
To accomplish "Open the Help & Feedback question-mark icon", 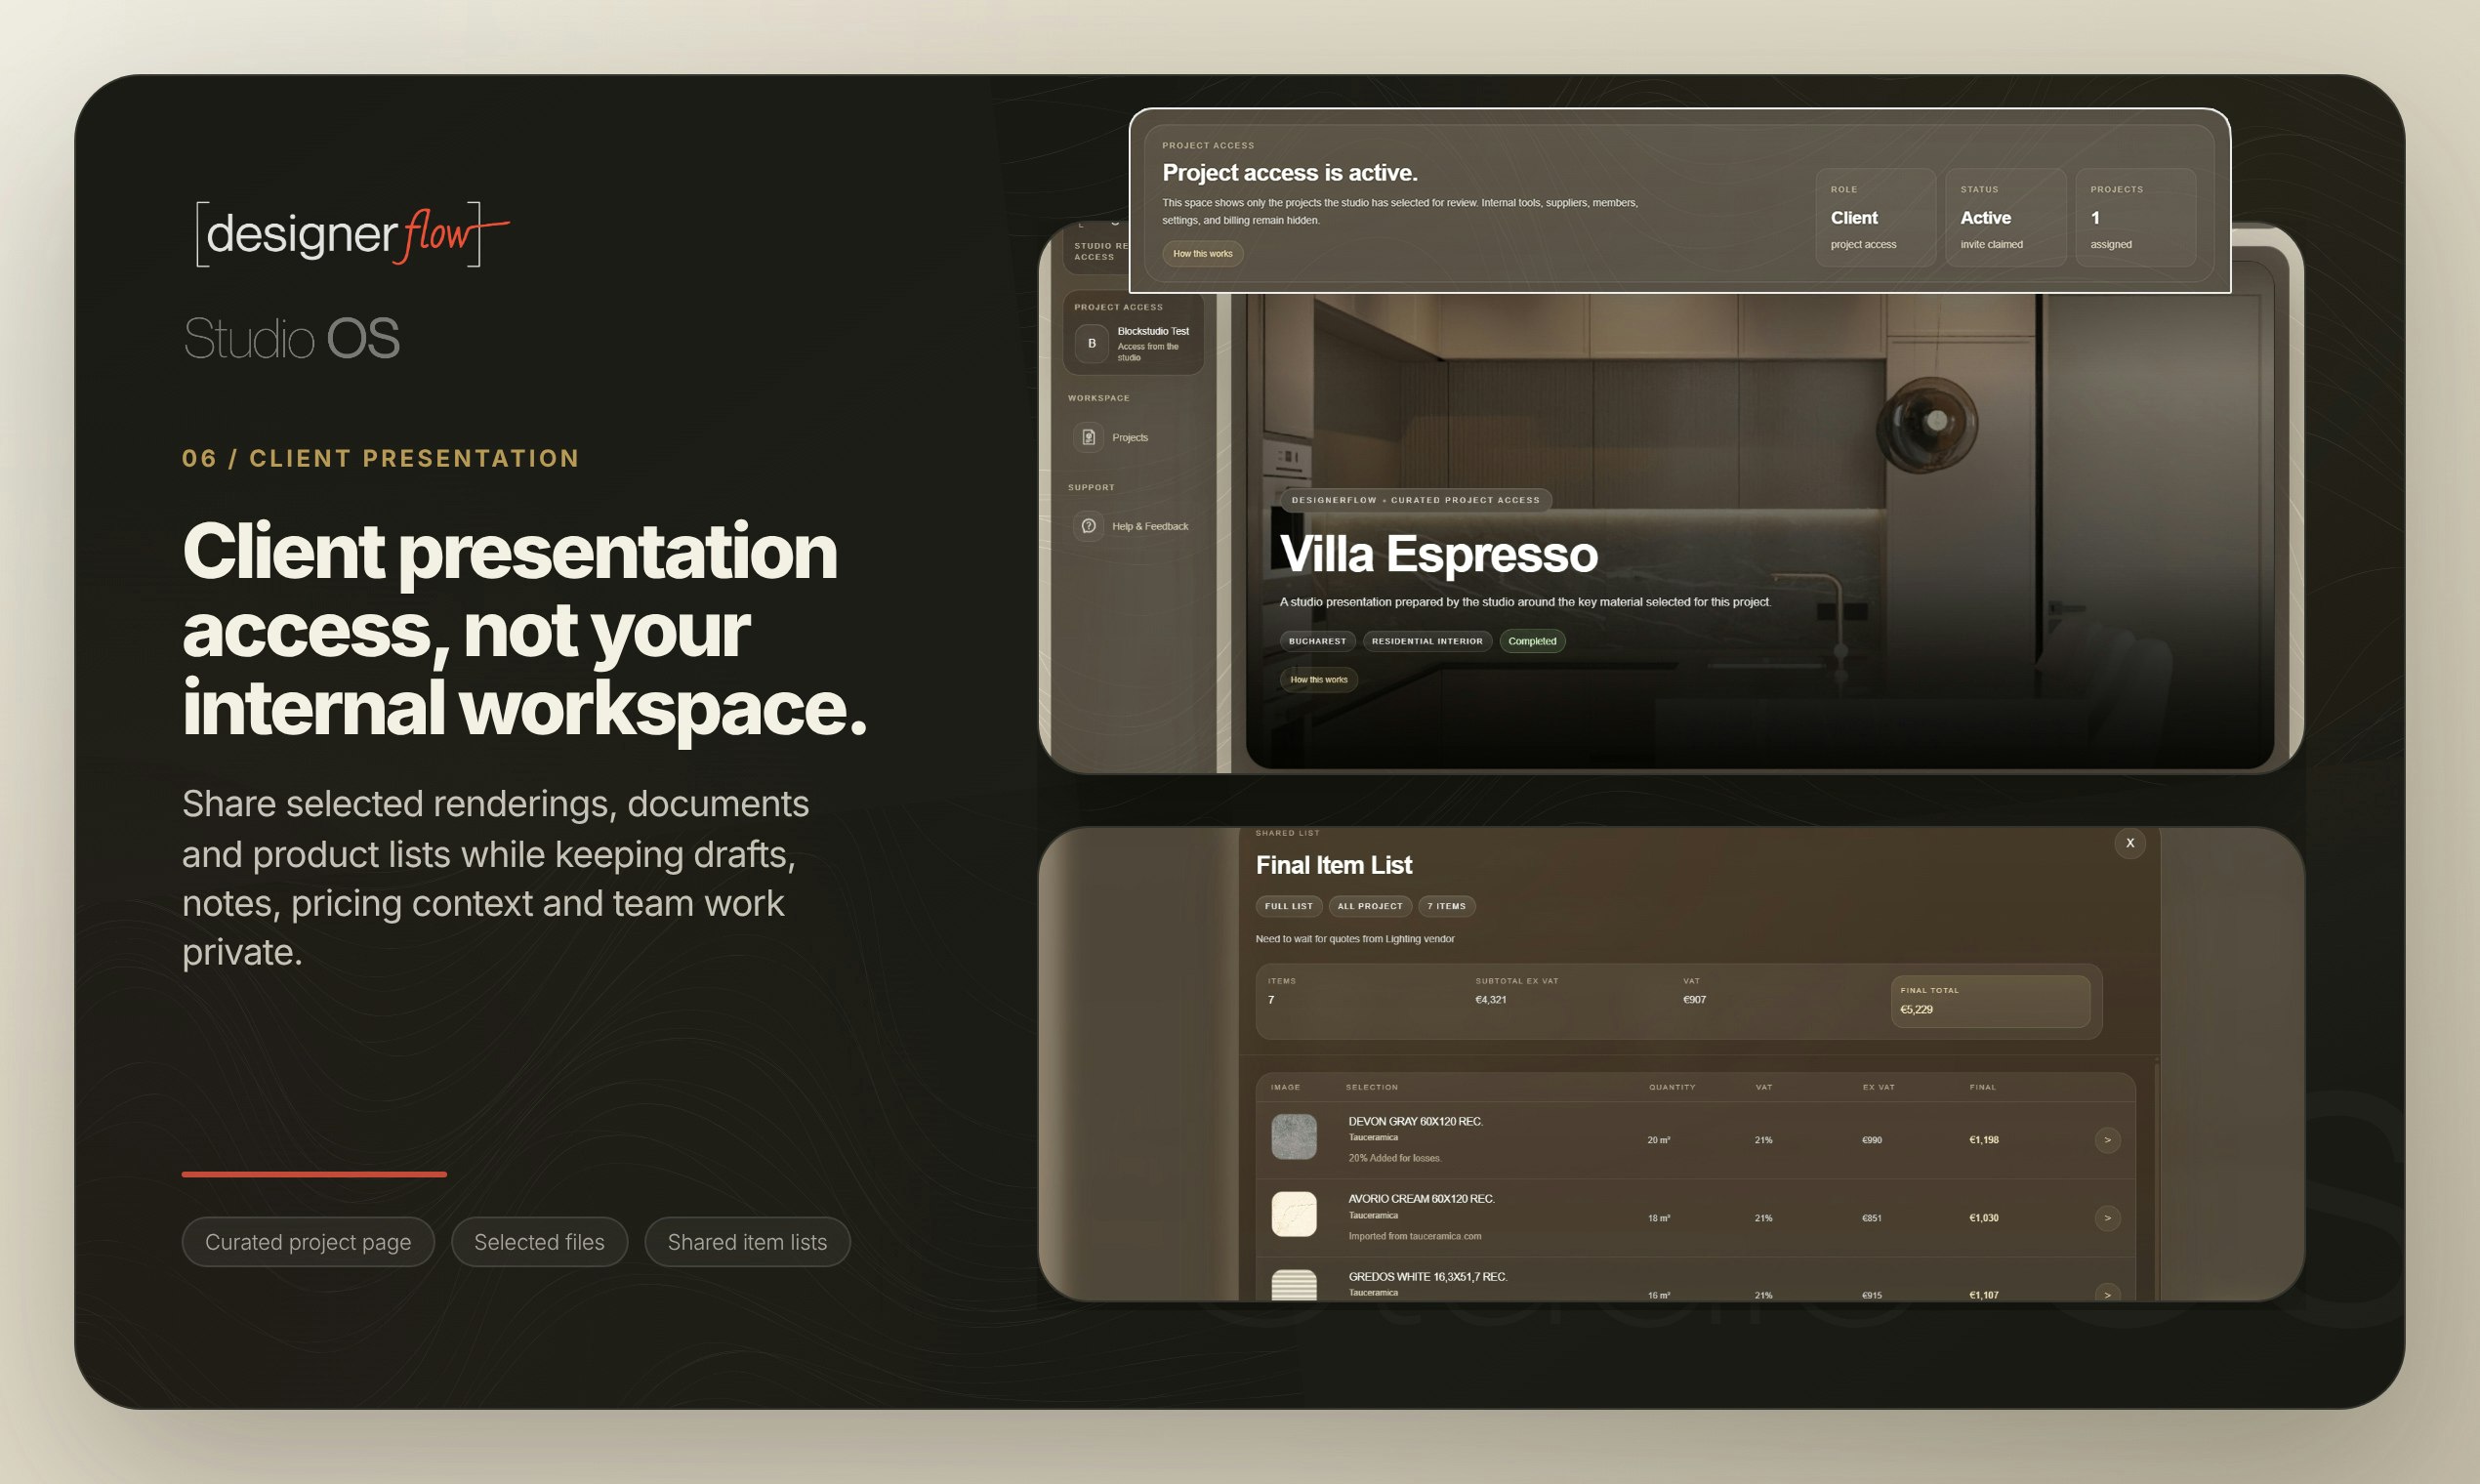I will click(x=1089, y=526).
